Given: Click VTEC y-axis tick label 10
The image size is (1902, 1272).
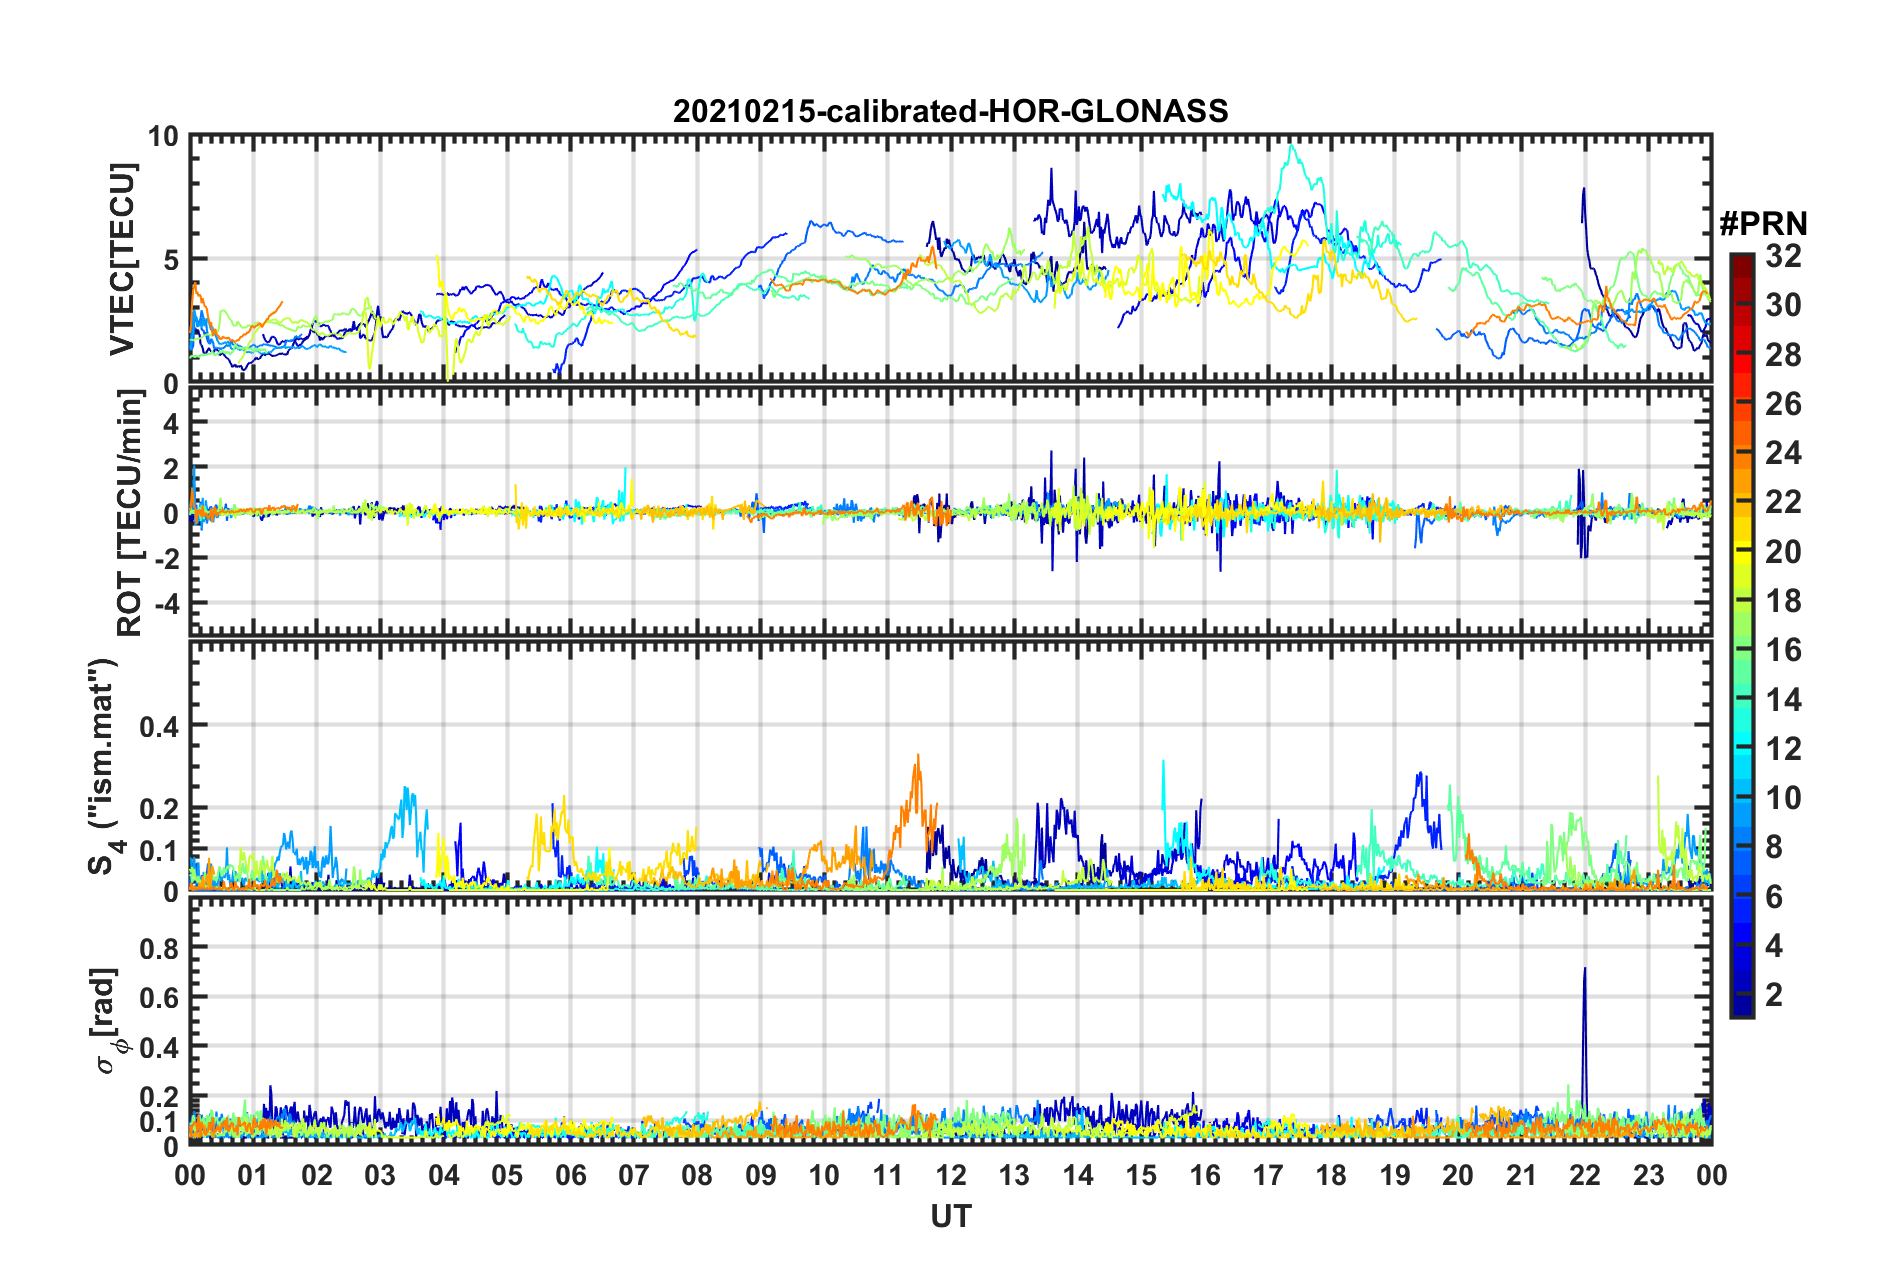Looking at the screenshot, I should 163,137.
